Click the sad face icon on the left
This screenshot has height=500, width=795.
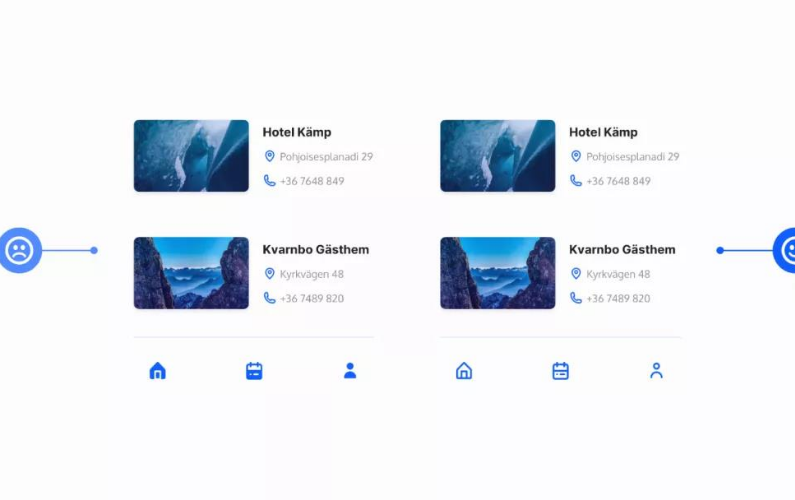click(19, 250)
